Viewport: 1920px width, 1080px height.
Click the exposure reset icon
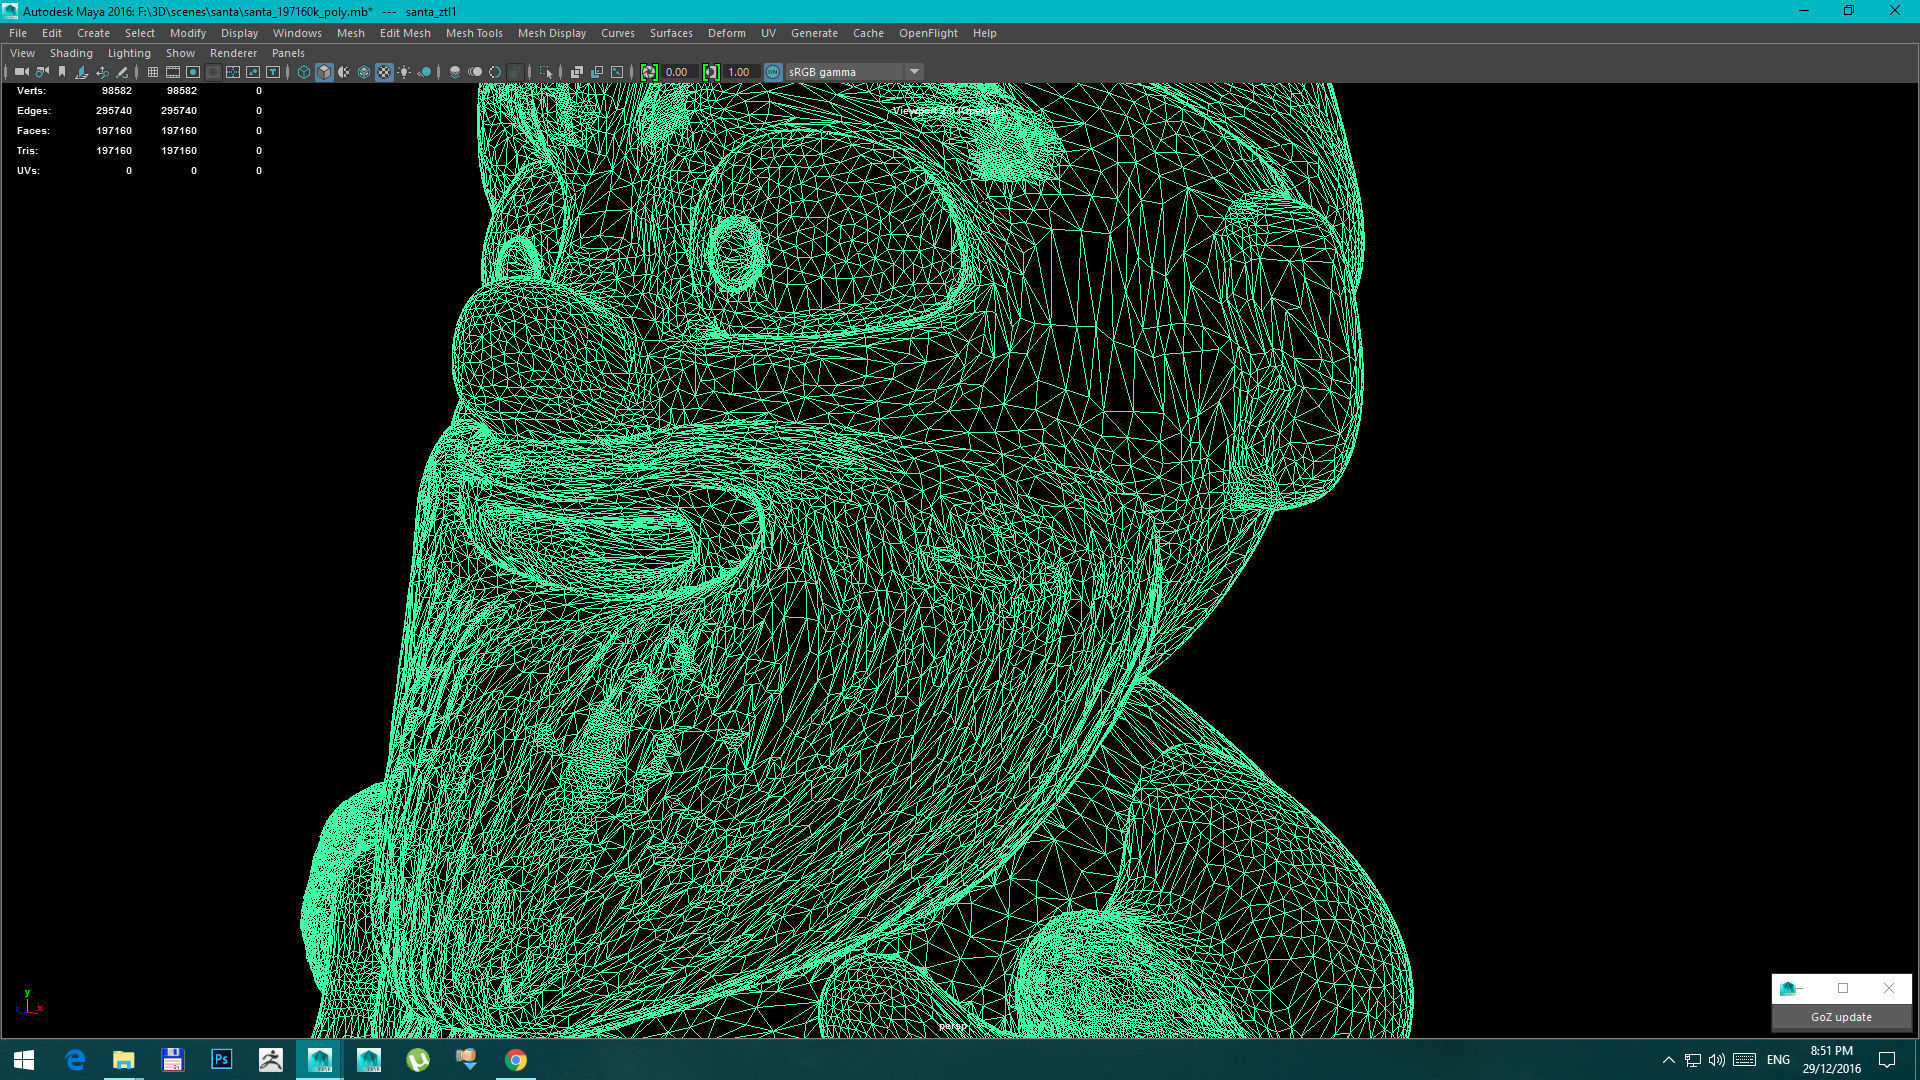click(x=649, y=72)
